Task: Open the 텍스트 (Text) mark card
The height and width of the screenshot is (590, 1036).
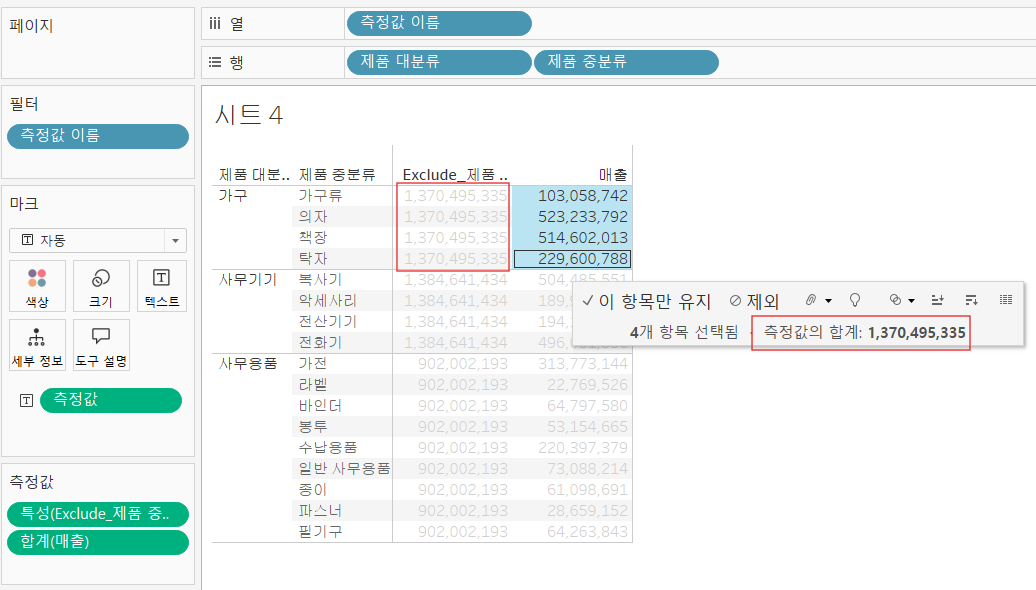Action: [162, 285]
